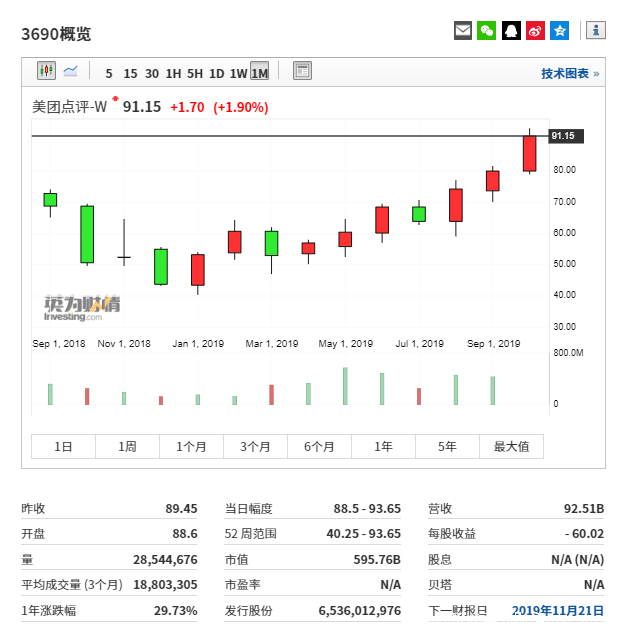The image size is (624, 642).
Task: Click the 每股收益 value - 60.02
Action: [x=584, y=534]
